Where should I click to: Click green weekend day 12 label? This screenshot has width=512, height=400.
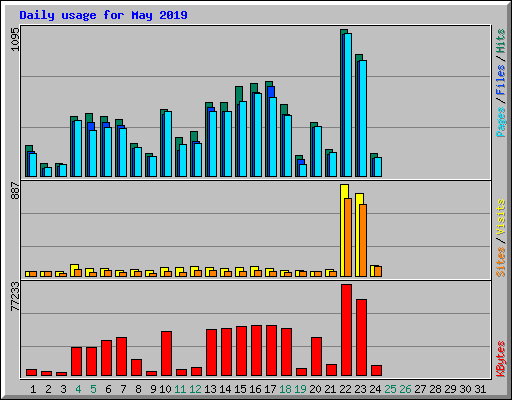(x=195, y=389)
